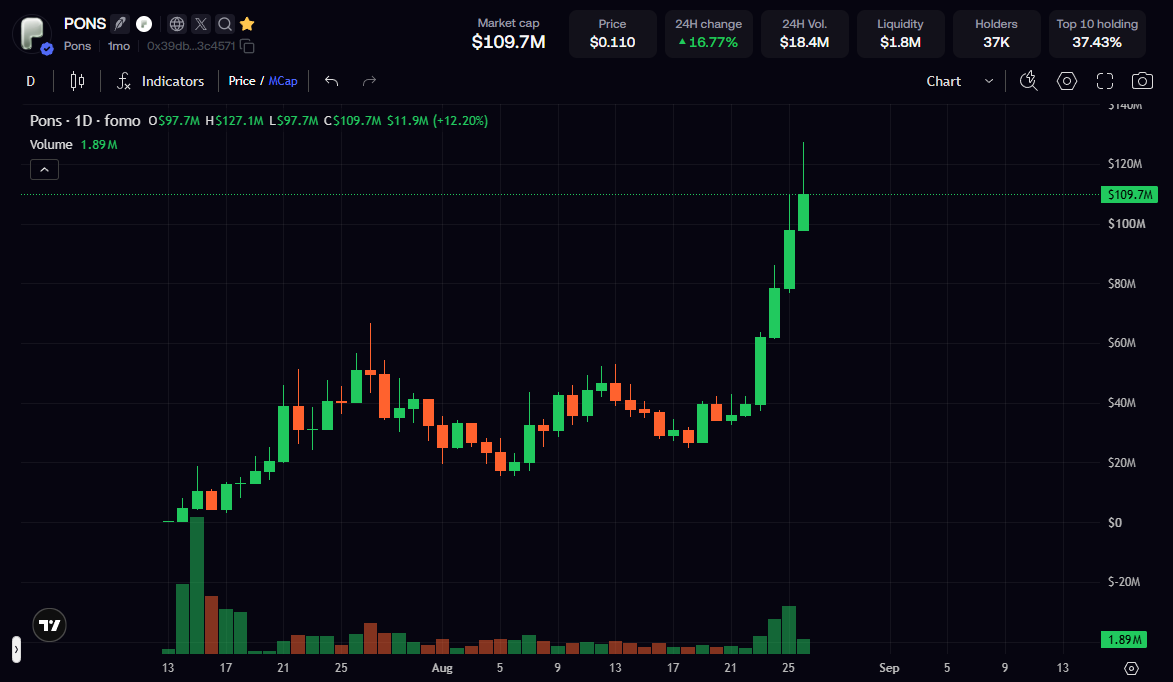The image size is (1173, 682).
Task: Click the 24H Vol. $18.4M stat
Action: pyautogui.click(x=804, y=34)
